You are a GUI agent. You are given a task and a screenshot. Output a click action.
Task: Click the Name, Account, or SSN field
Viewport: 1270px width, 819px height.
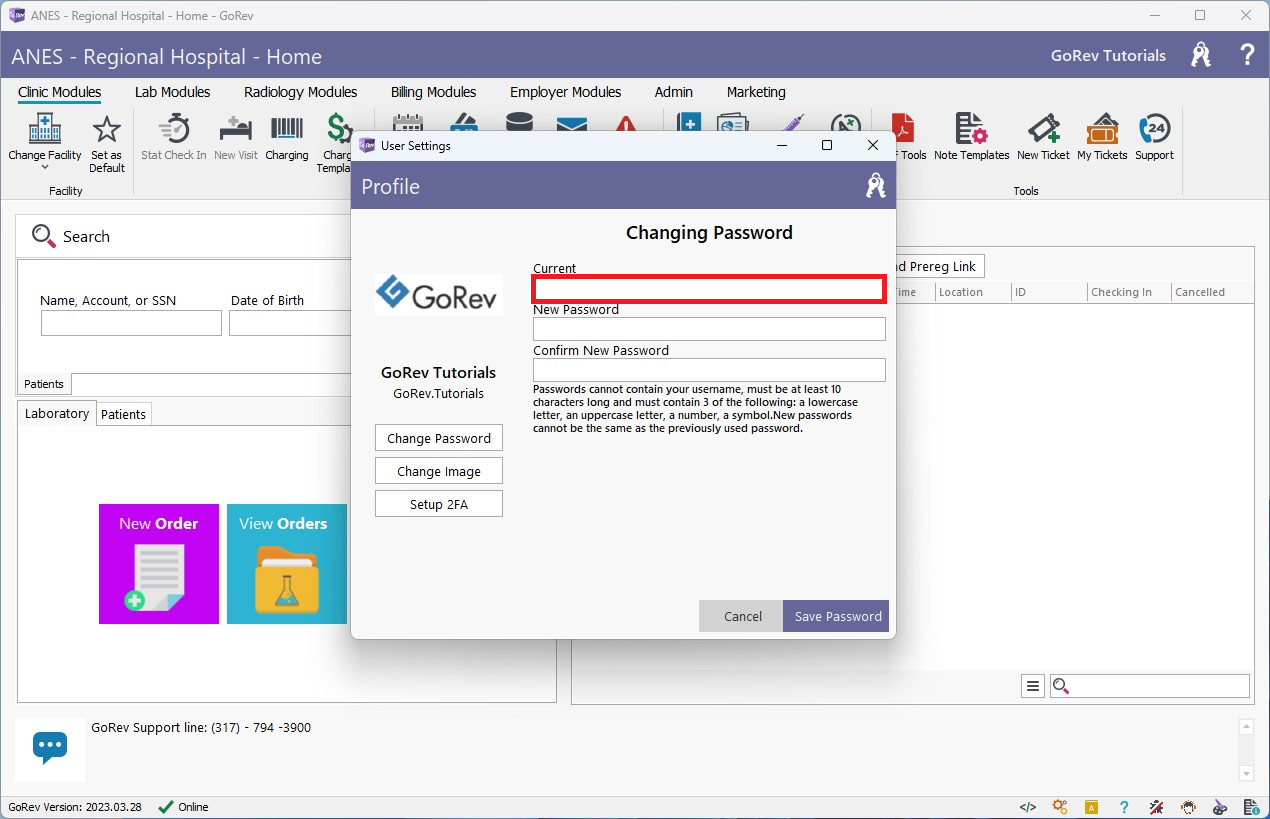click(131, 323)
